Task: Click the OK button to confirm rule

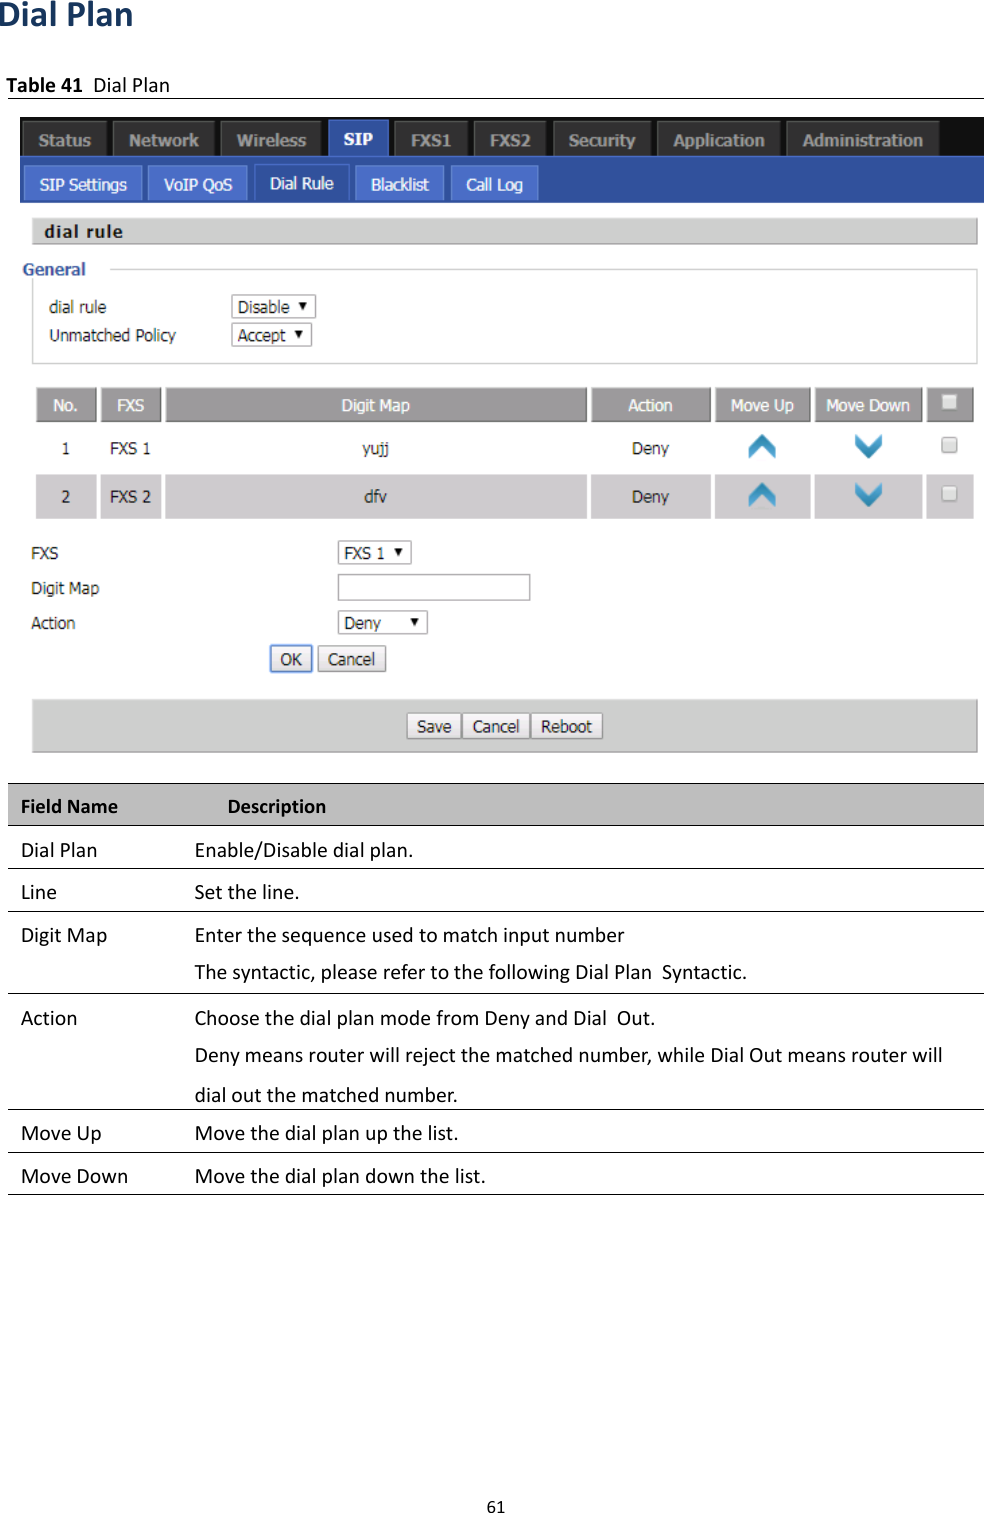Action: (290, 658)
